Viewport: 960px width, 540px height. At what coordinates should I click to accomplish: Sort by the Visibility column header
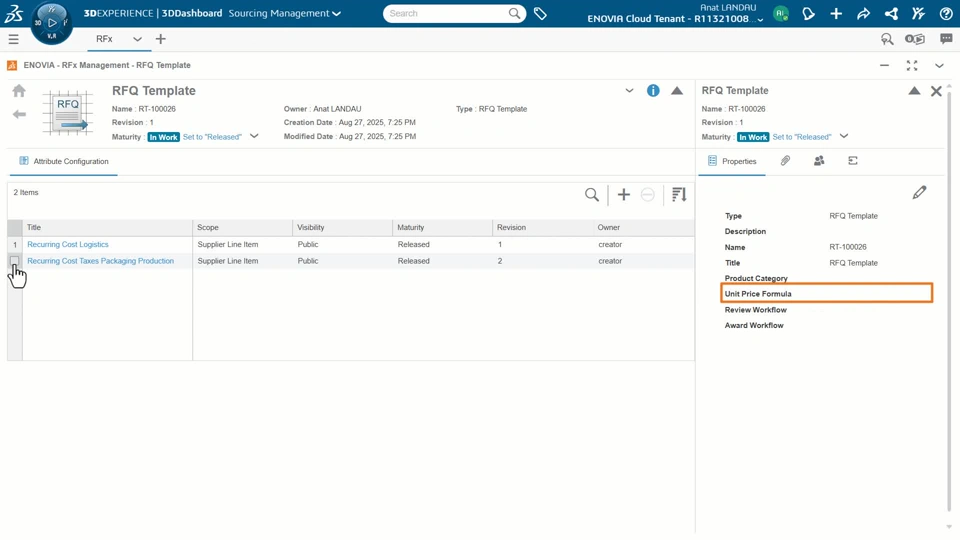tap(342, 228)
